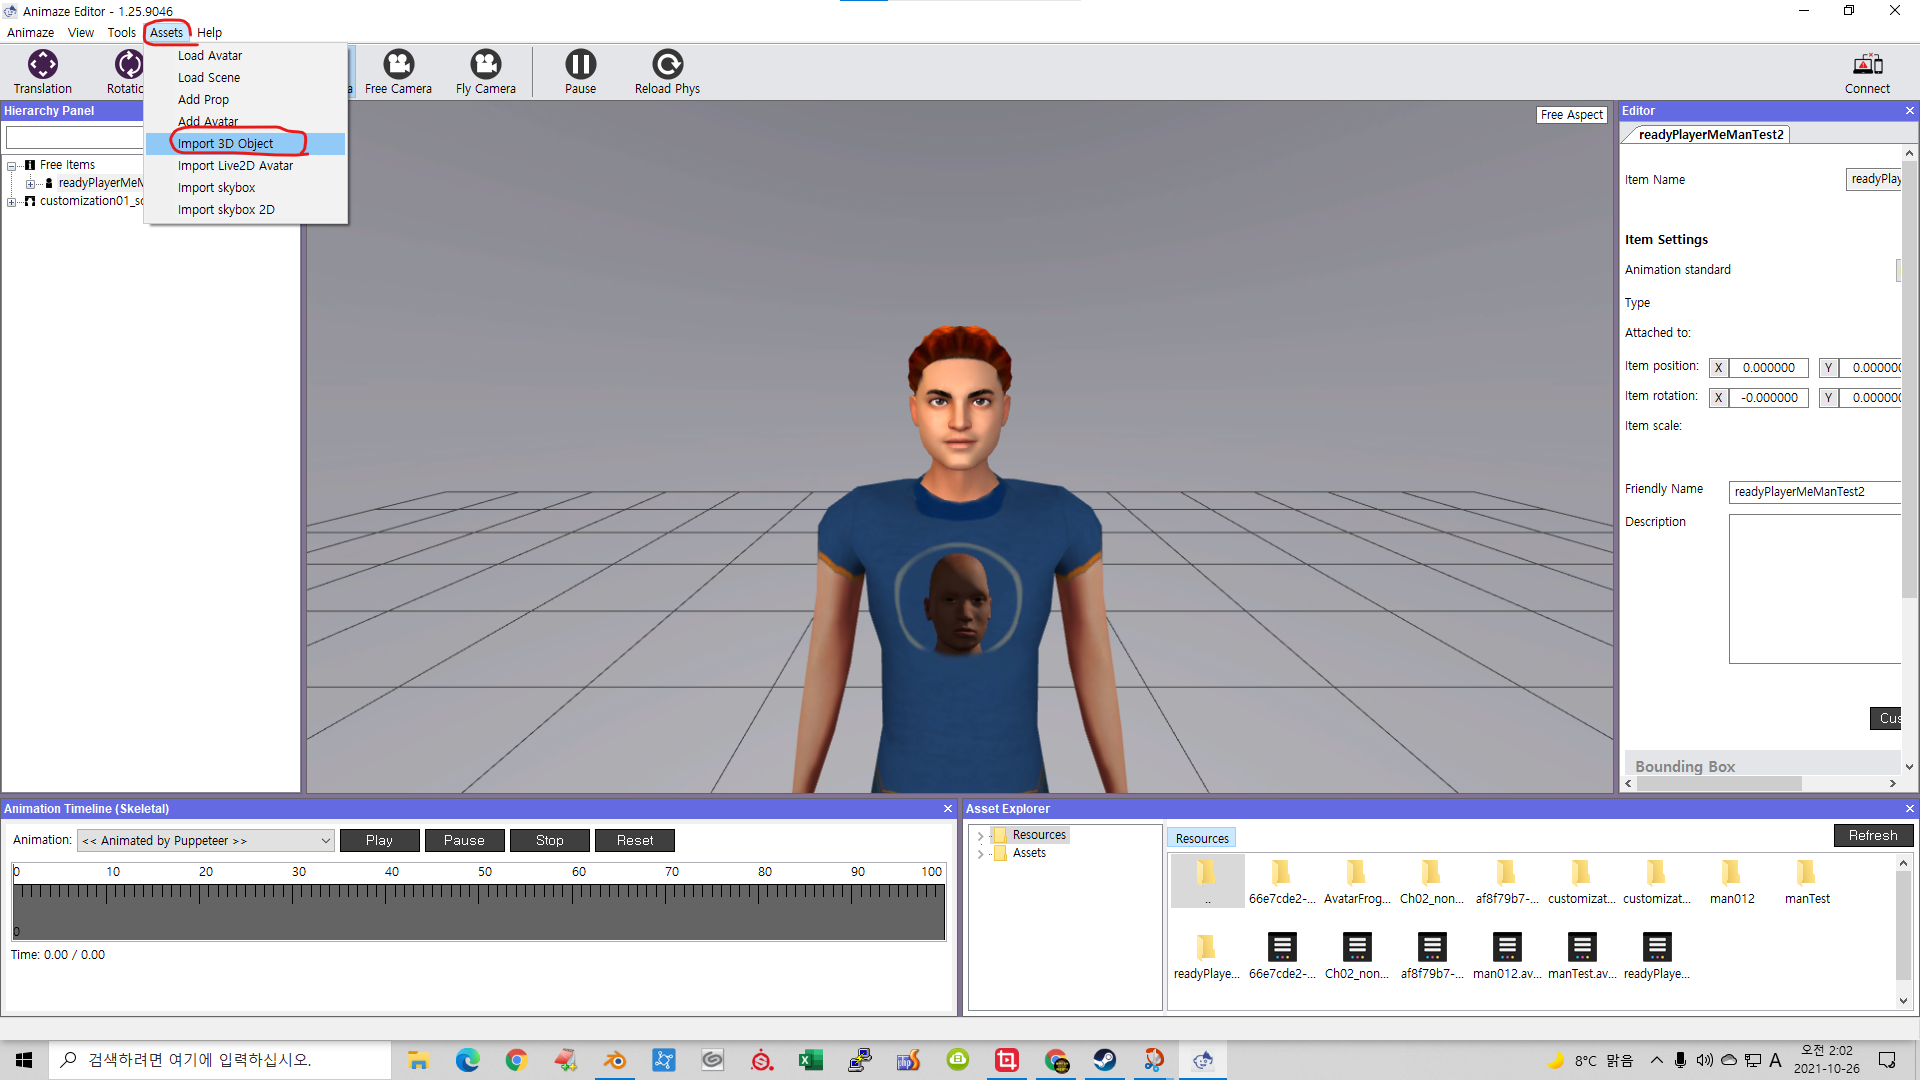Toggle the Free Aspect button
Screen dimensions: 1920x1080
click(x=1571, y=115)
